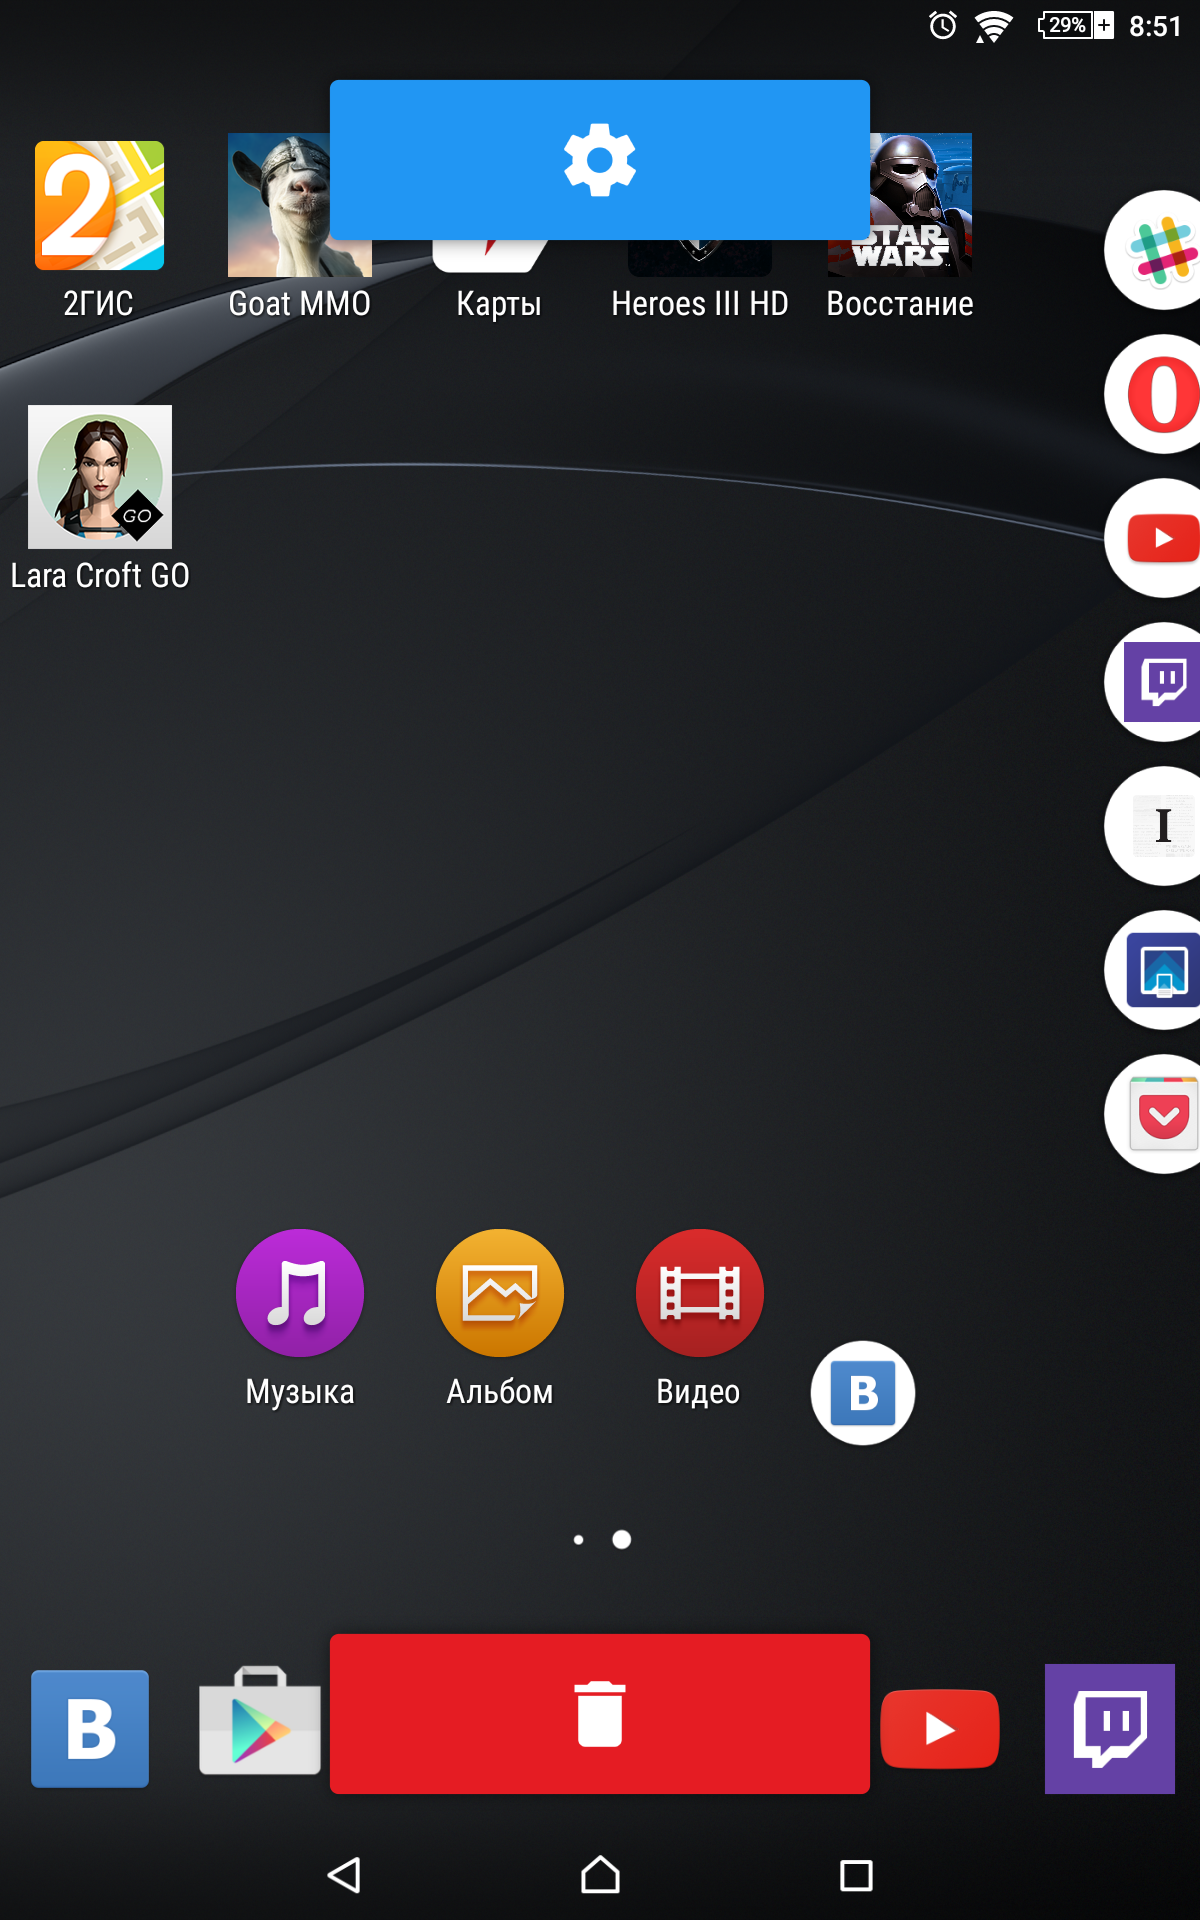Launch Slack from the side panel
Screen dimensions: 1200x1920
click(x=1160, y=250)
